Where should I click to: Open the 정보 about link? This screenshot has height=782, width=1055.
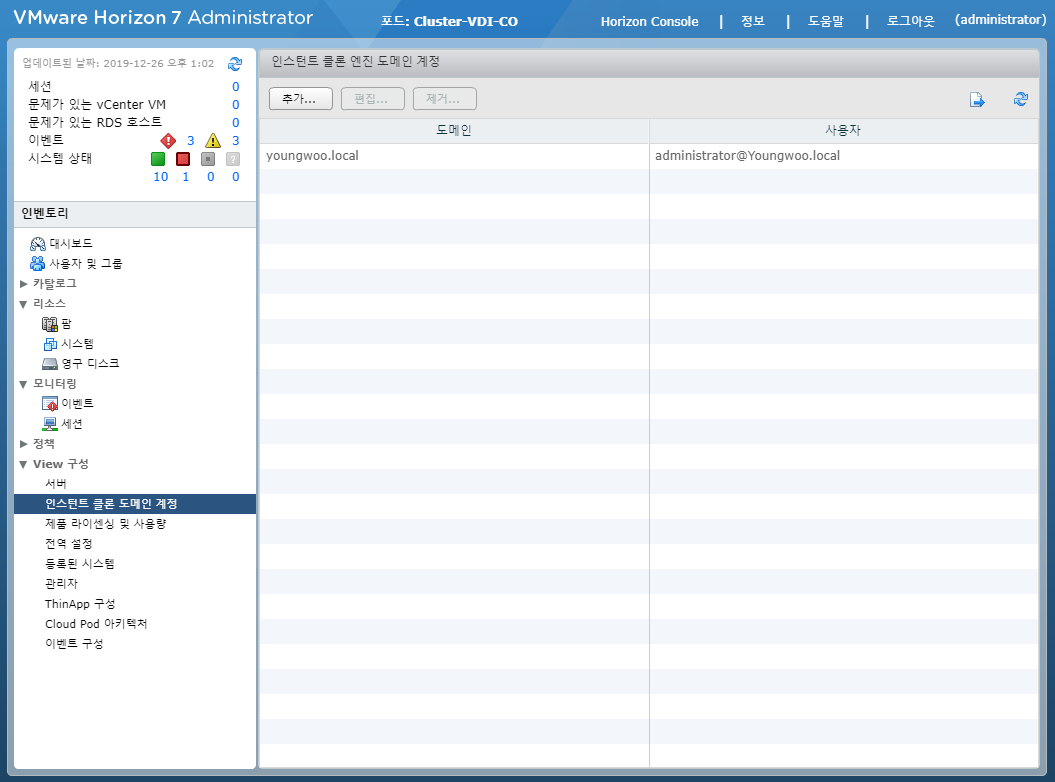click(x=753, y=21)
